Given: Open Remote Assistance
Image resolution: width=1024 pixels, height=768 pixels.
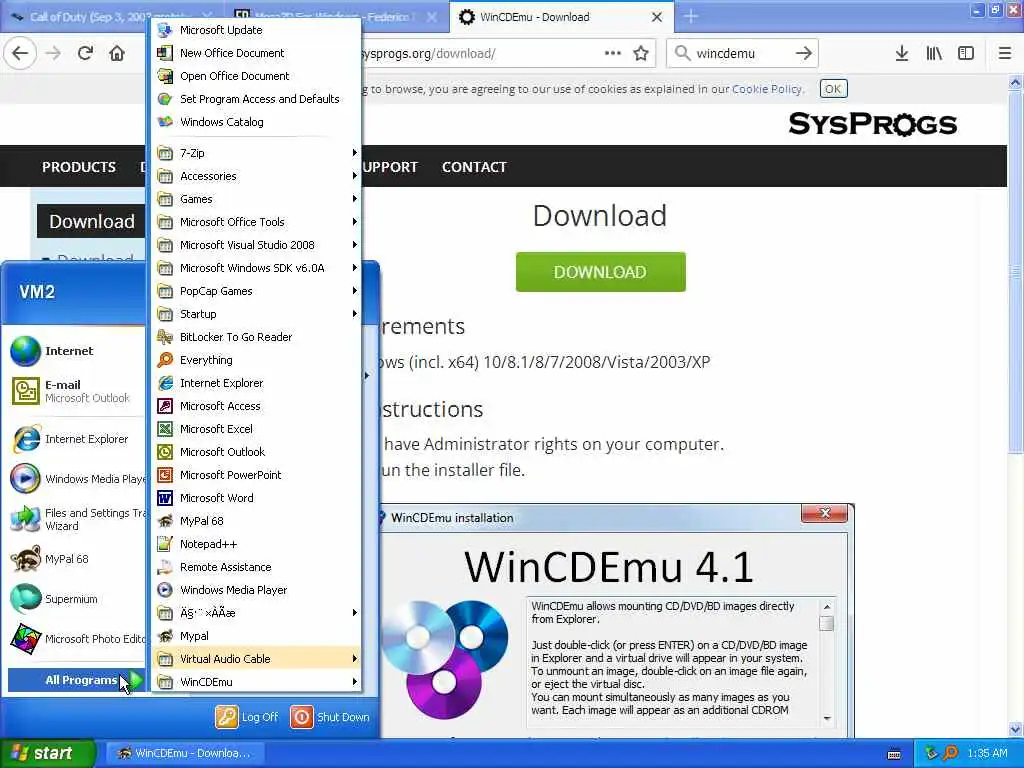Looking at the screenshot, I should point(256,567).
